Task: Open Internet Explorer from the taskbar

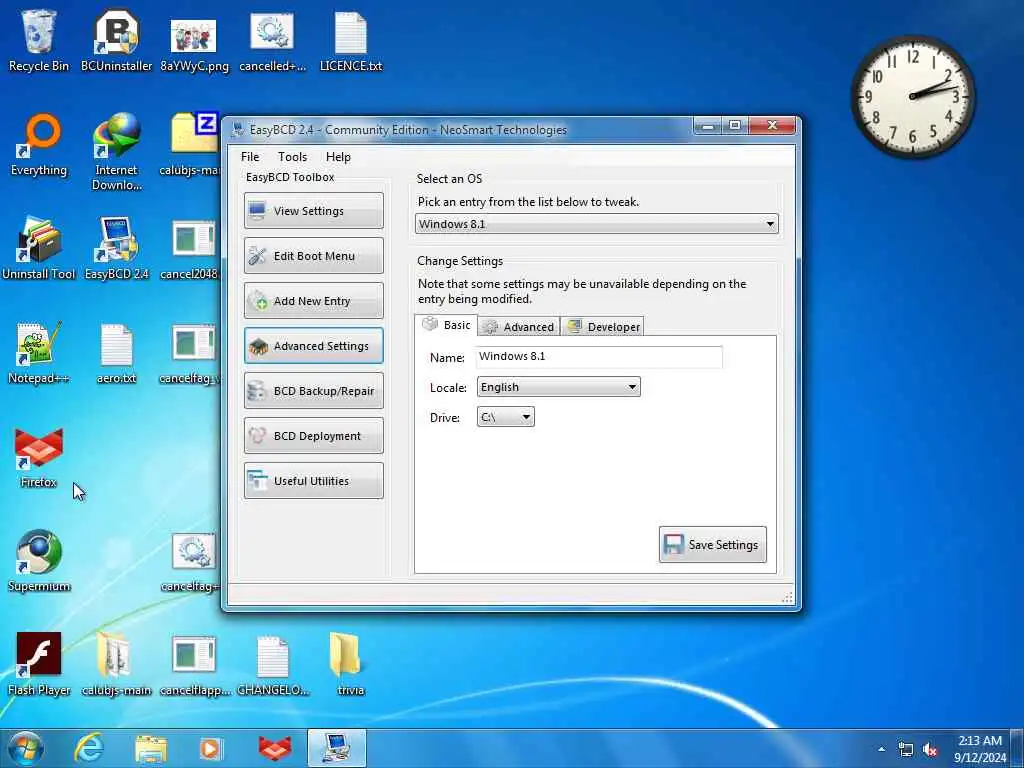Action: (89, 748)
